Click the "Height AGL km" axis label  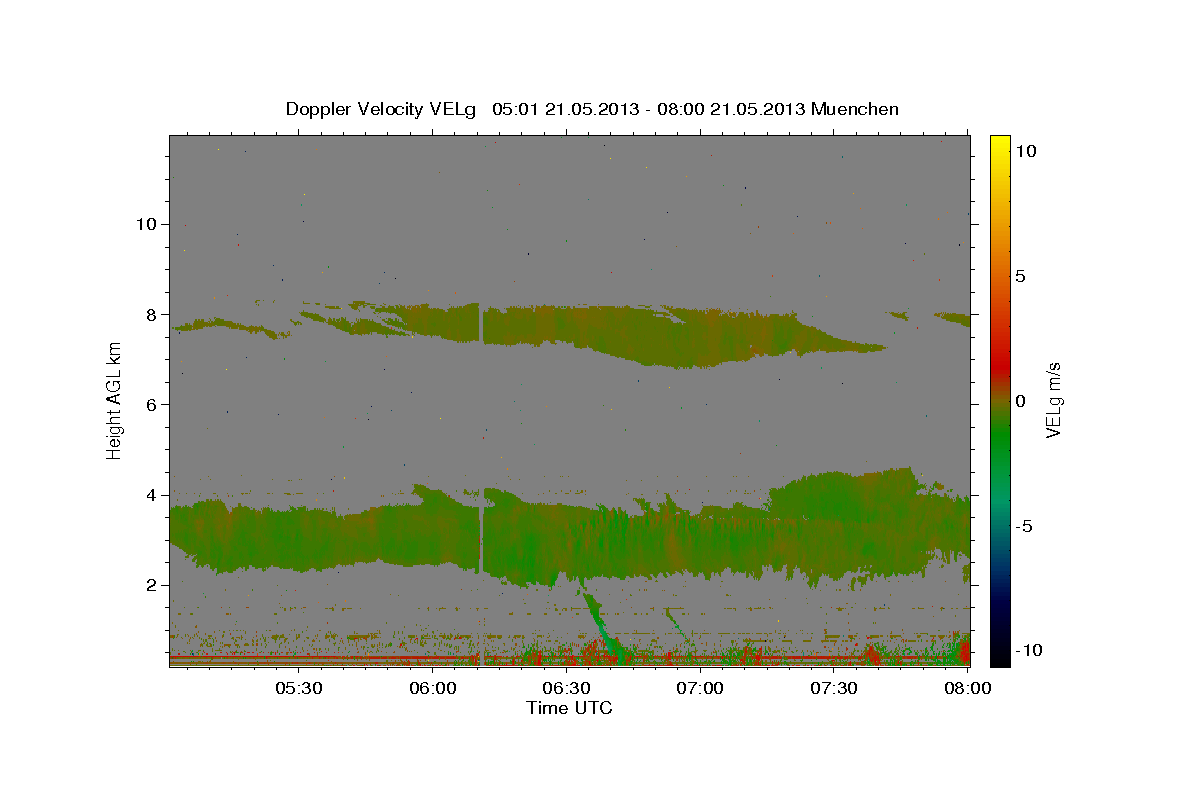pyautogui.click(x=115, y=401)
